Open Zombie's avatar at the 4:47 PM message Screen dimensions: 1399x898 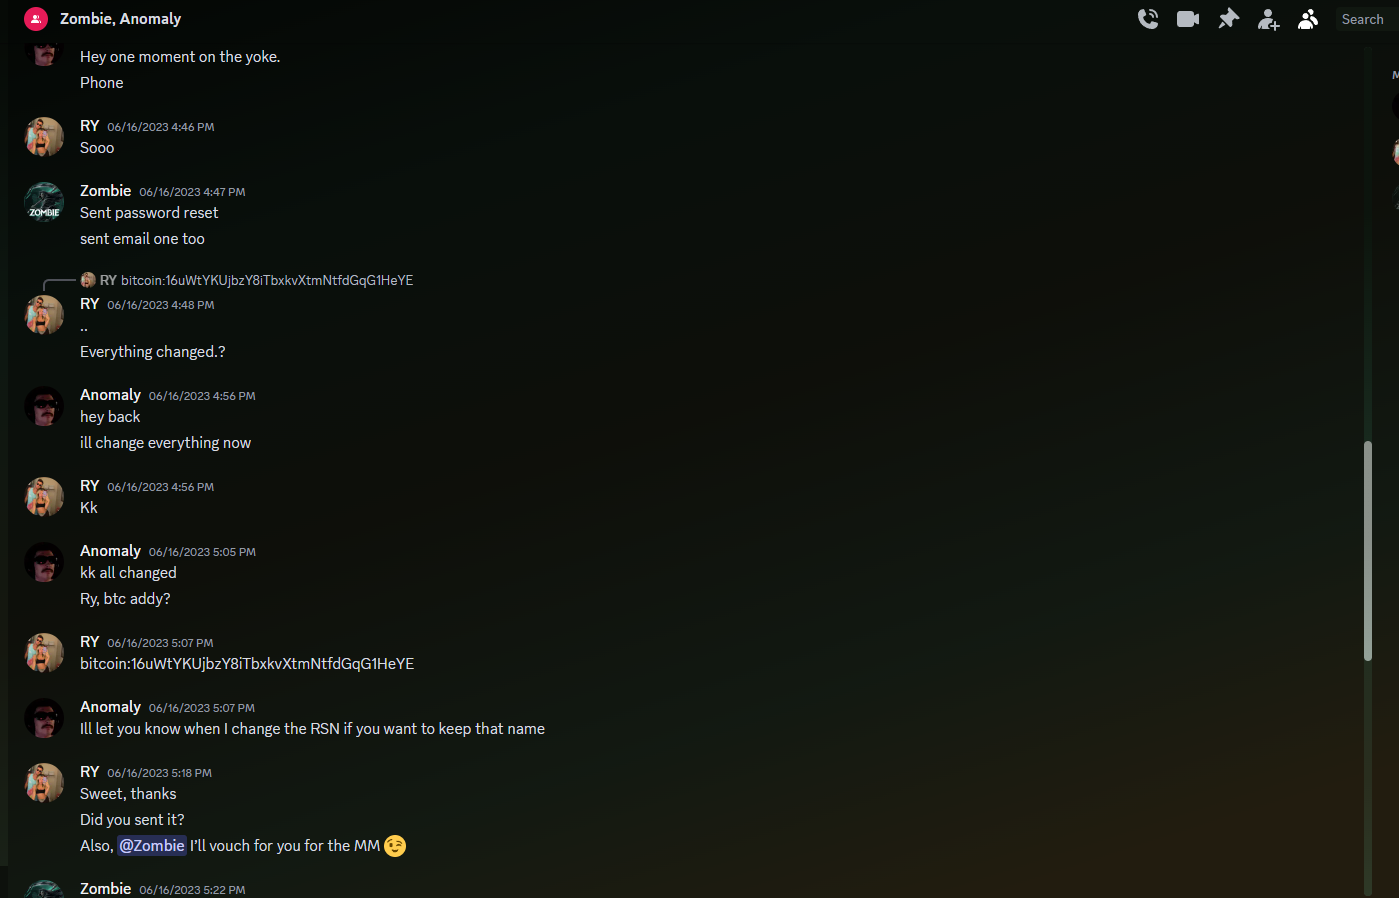[x=44, y=202]
